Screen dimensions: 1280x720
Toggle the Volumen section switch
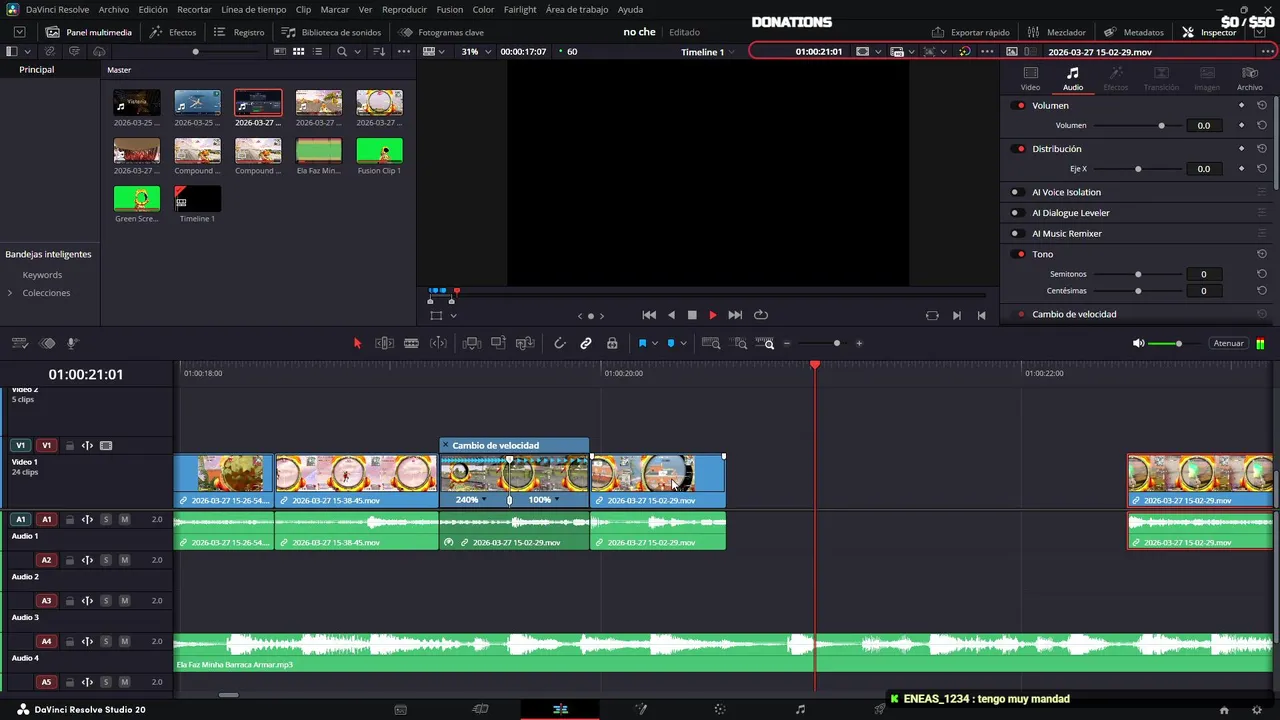click(x=1019, y=105)
